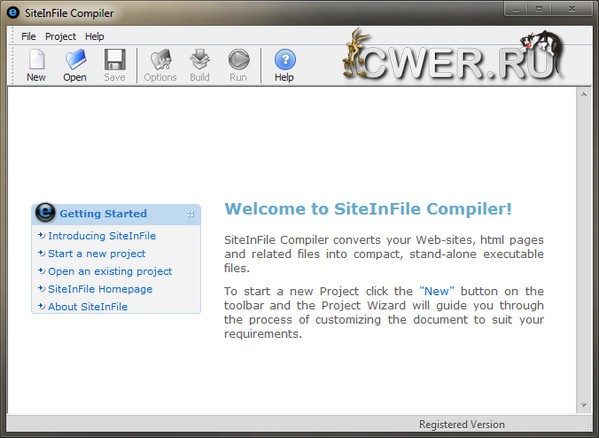Open the File menu

tap(28, 36)
